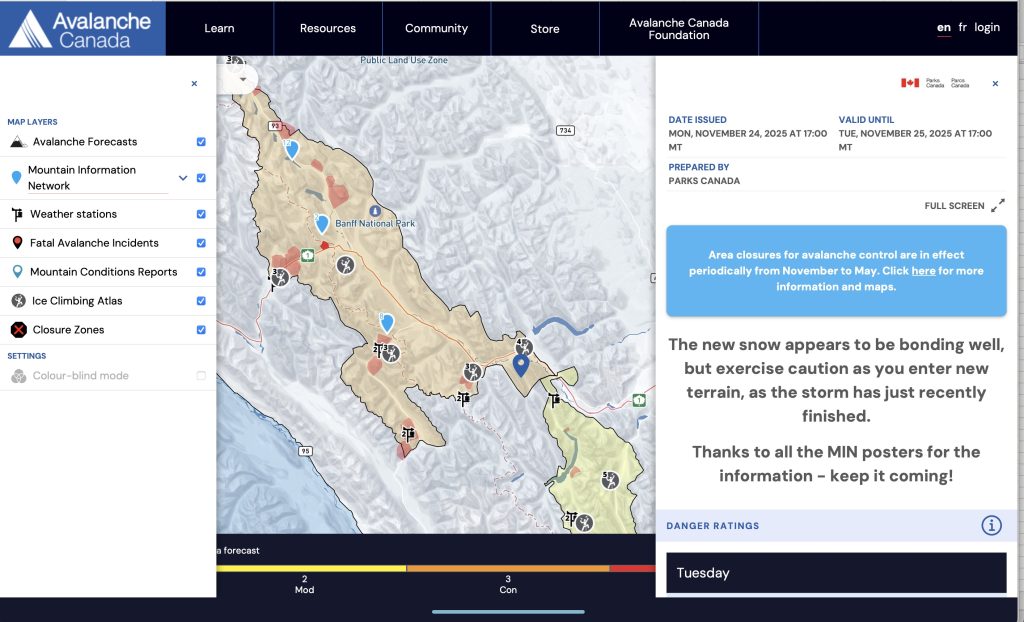Click the login link
The height and width of the screenshot is (622, 1024).
click(986, 27)
